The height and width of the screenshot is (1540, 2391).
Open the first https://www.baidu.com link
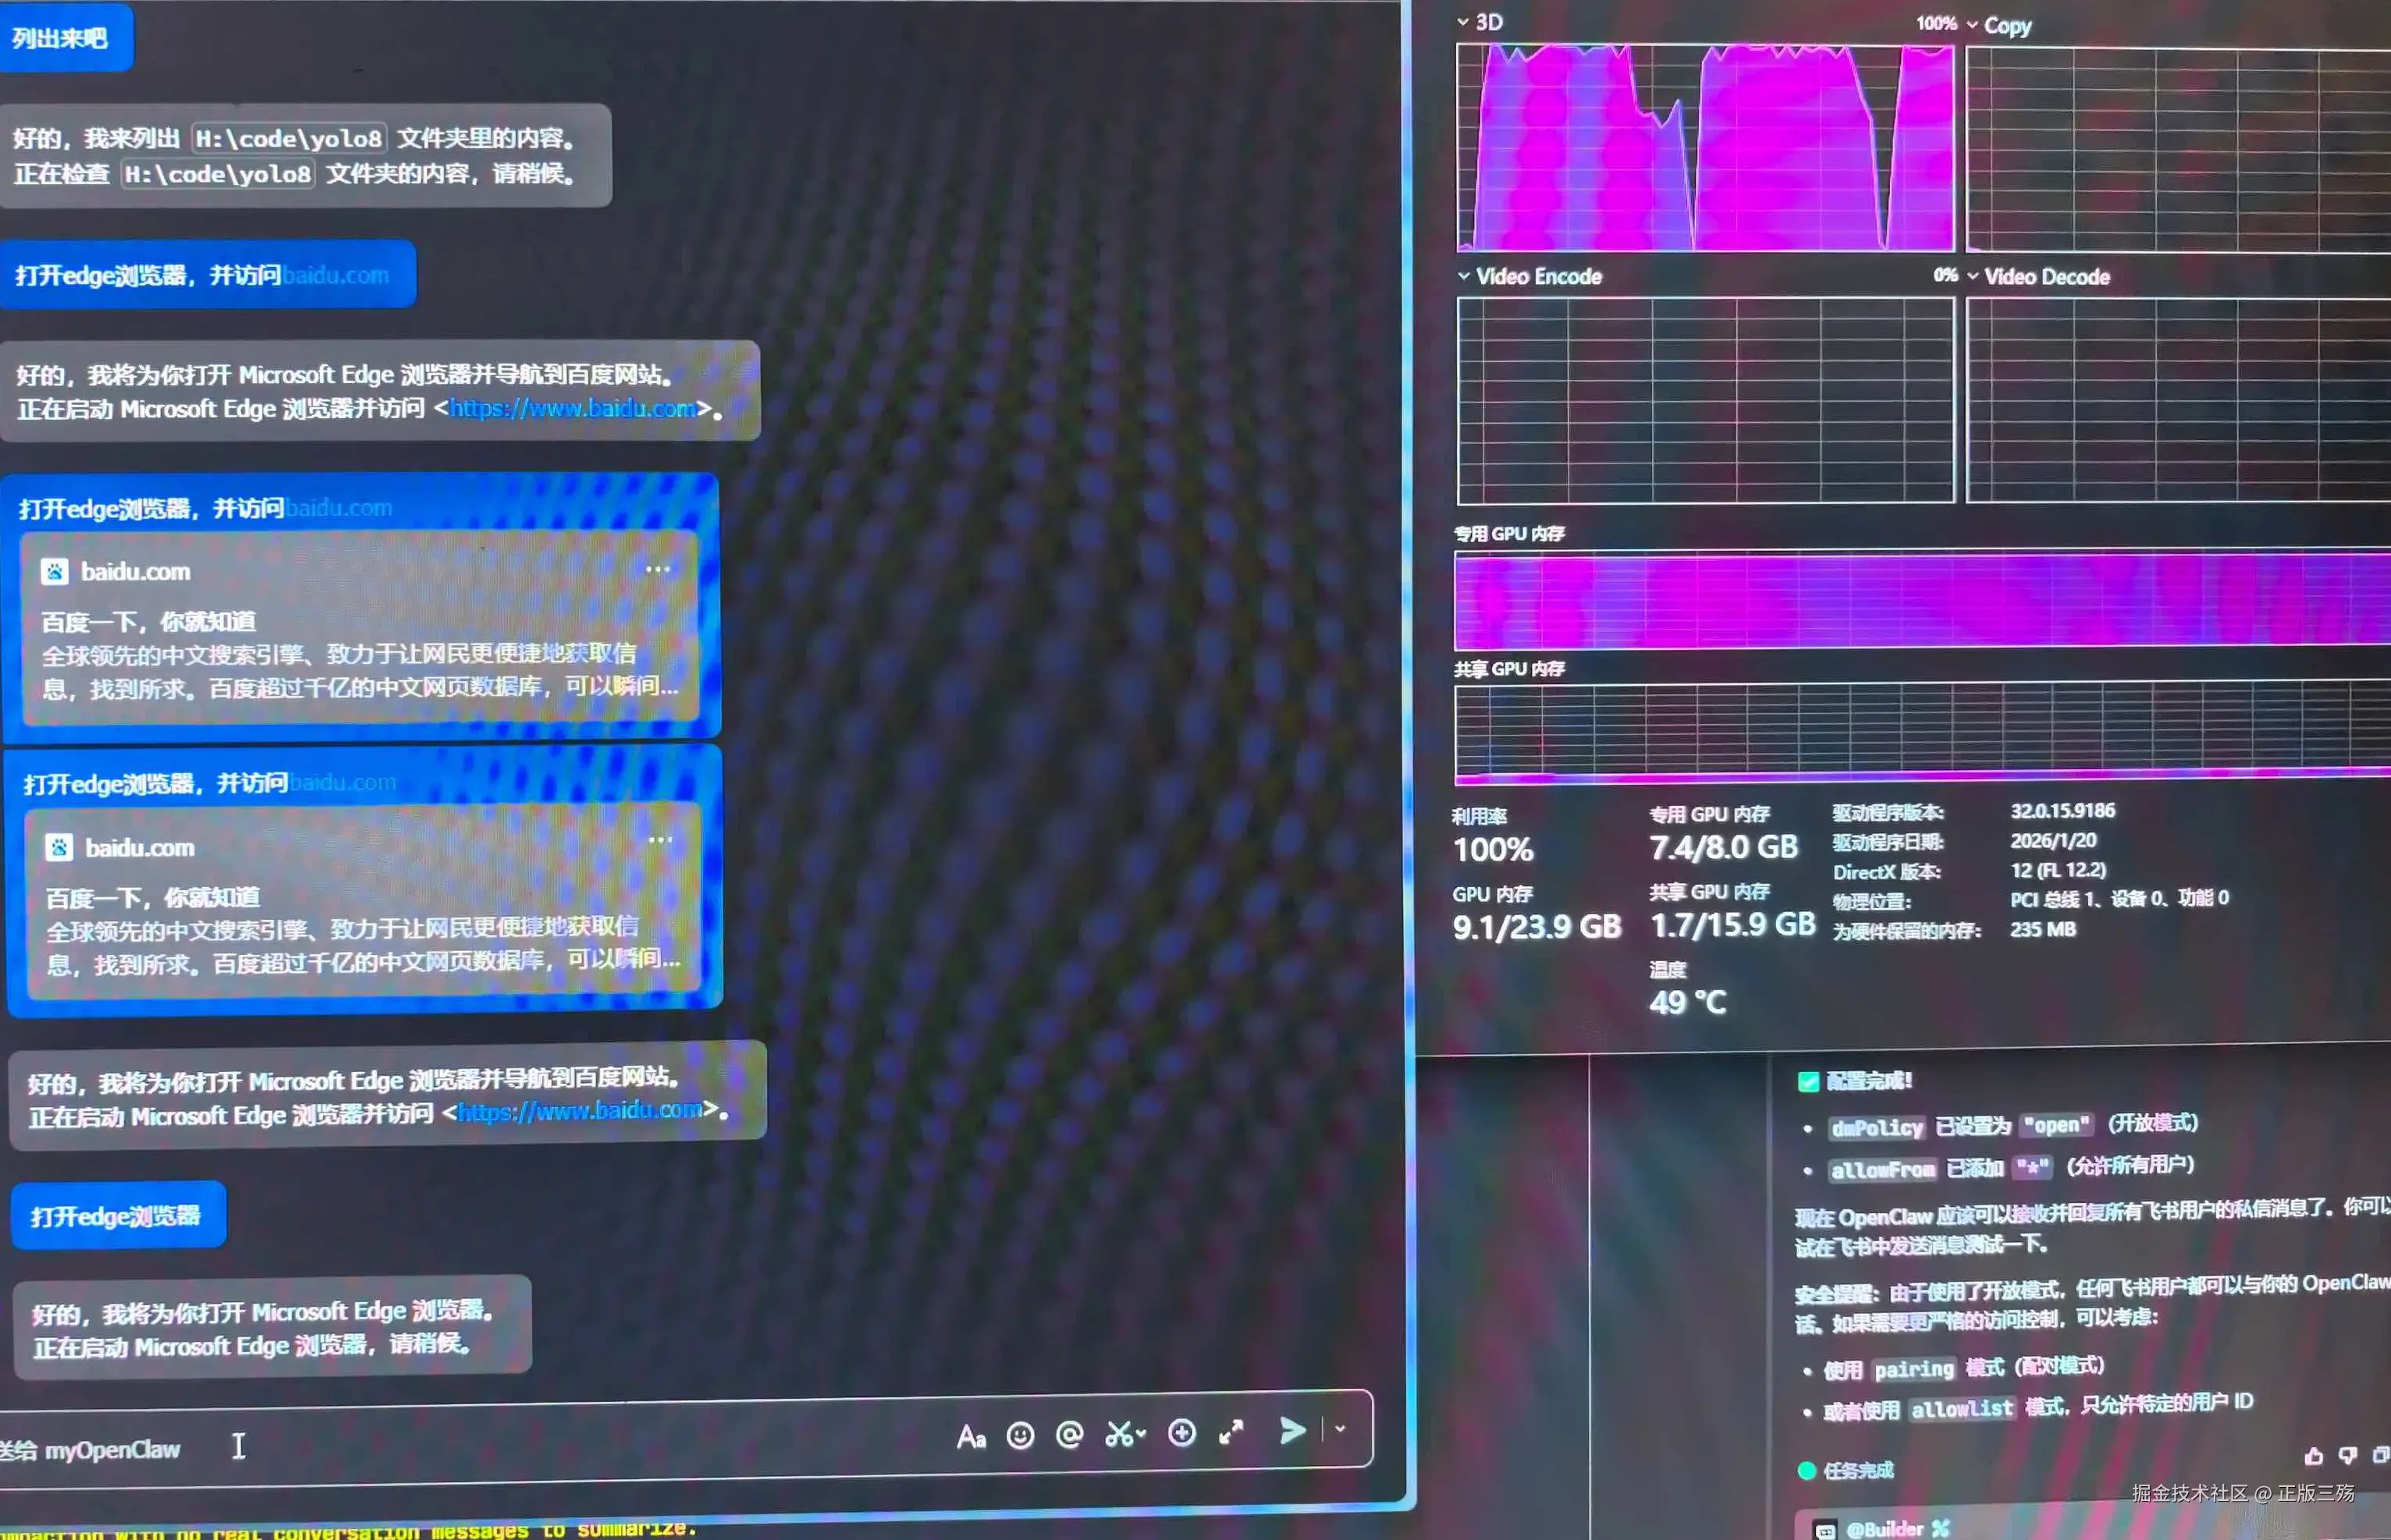[572, 408]
